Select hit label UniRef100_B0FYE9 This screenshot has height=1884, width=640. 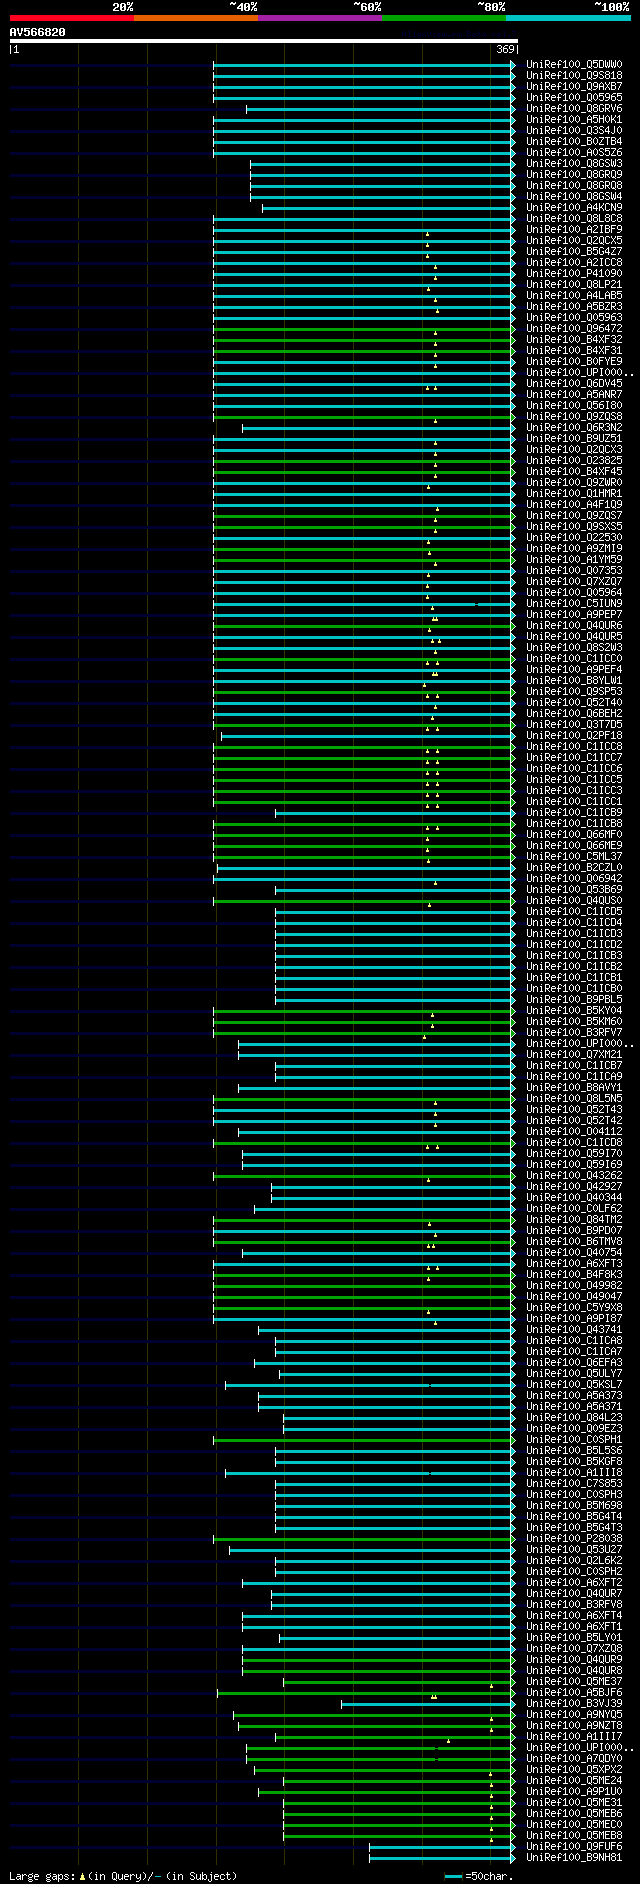point(574,361)
